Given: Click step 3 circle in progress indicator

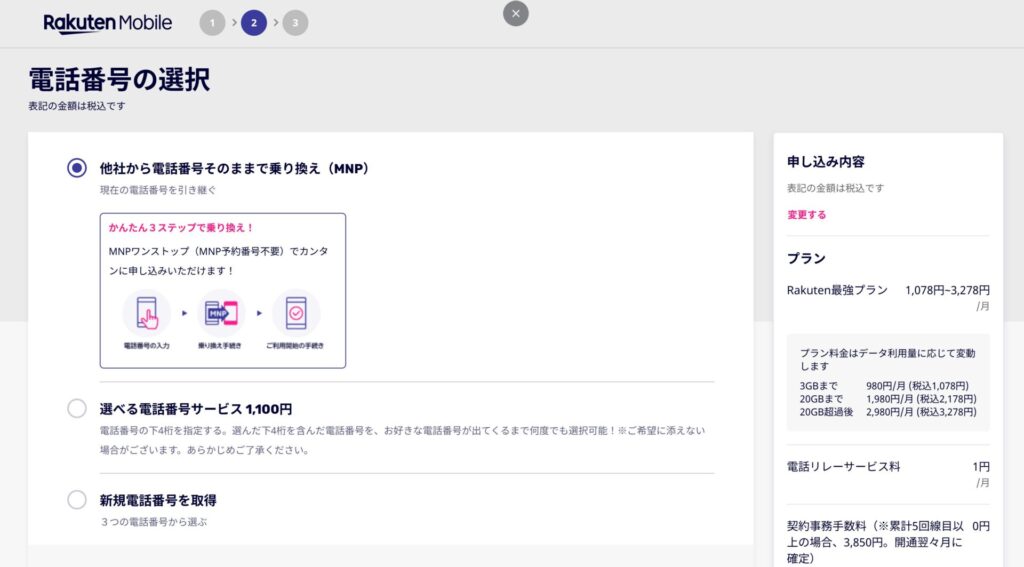Looking at the screenshot, I should point(295,23).
